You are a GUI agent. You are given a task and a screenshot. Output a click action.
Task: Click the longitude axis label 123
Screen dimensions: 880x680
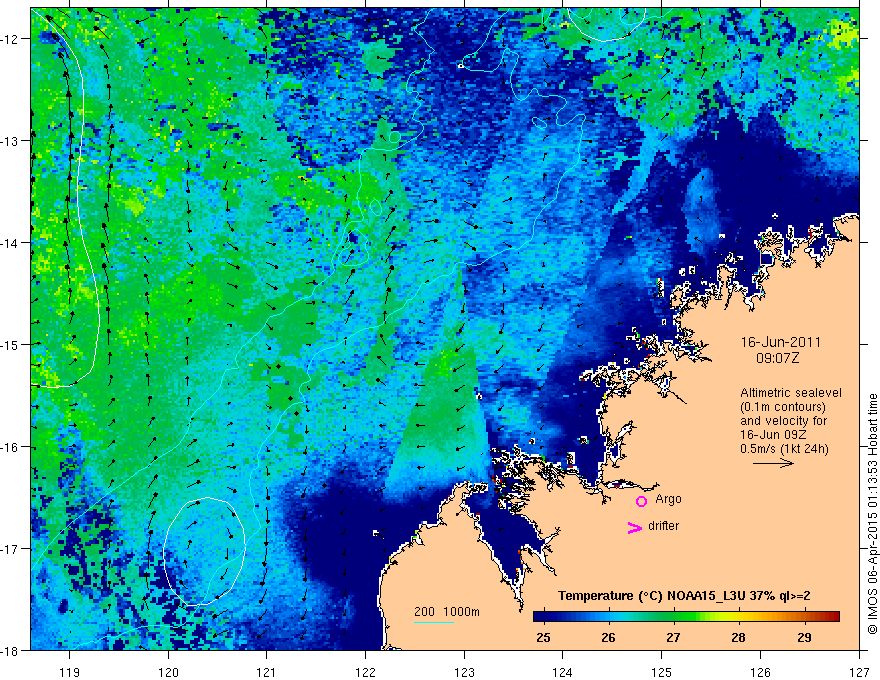(x=465, y=672)
